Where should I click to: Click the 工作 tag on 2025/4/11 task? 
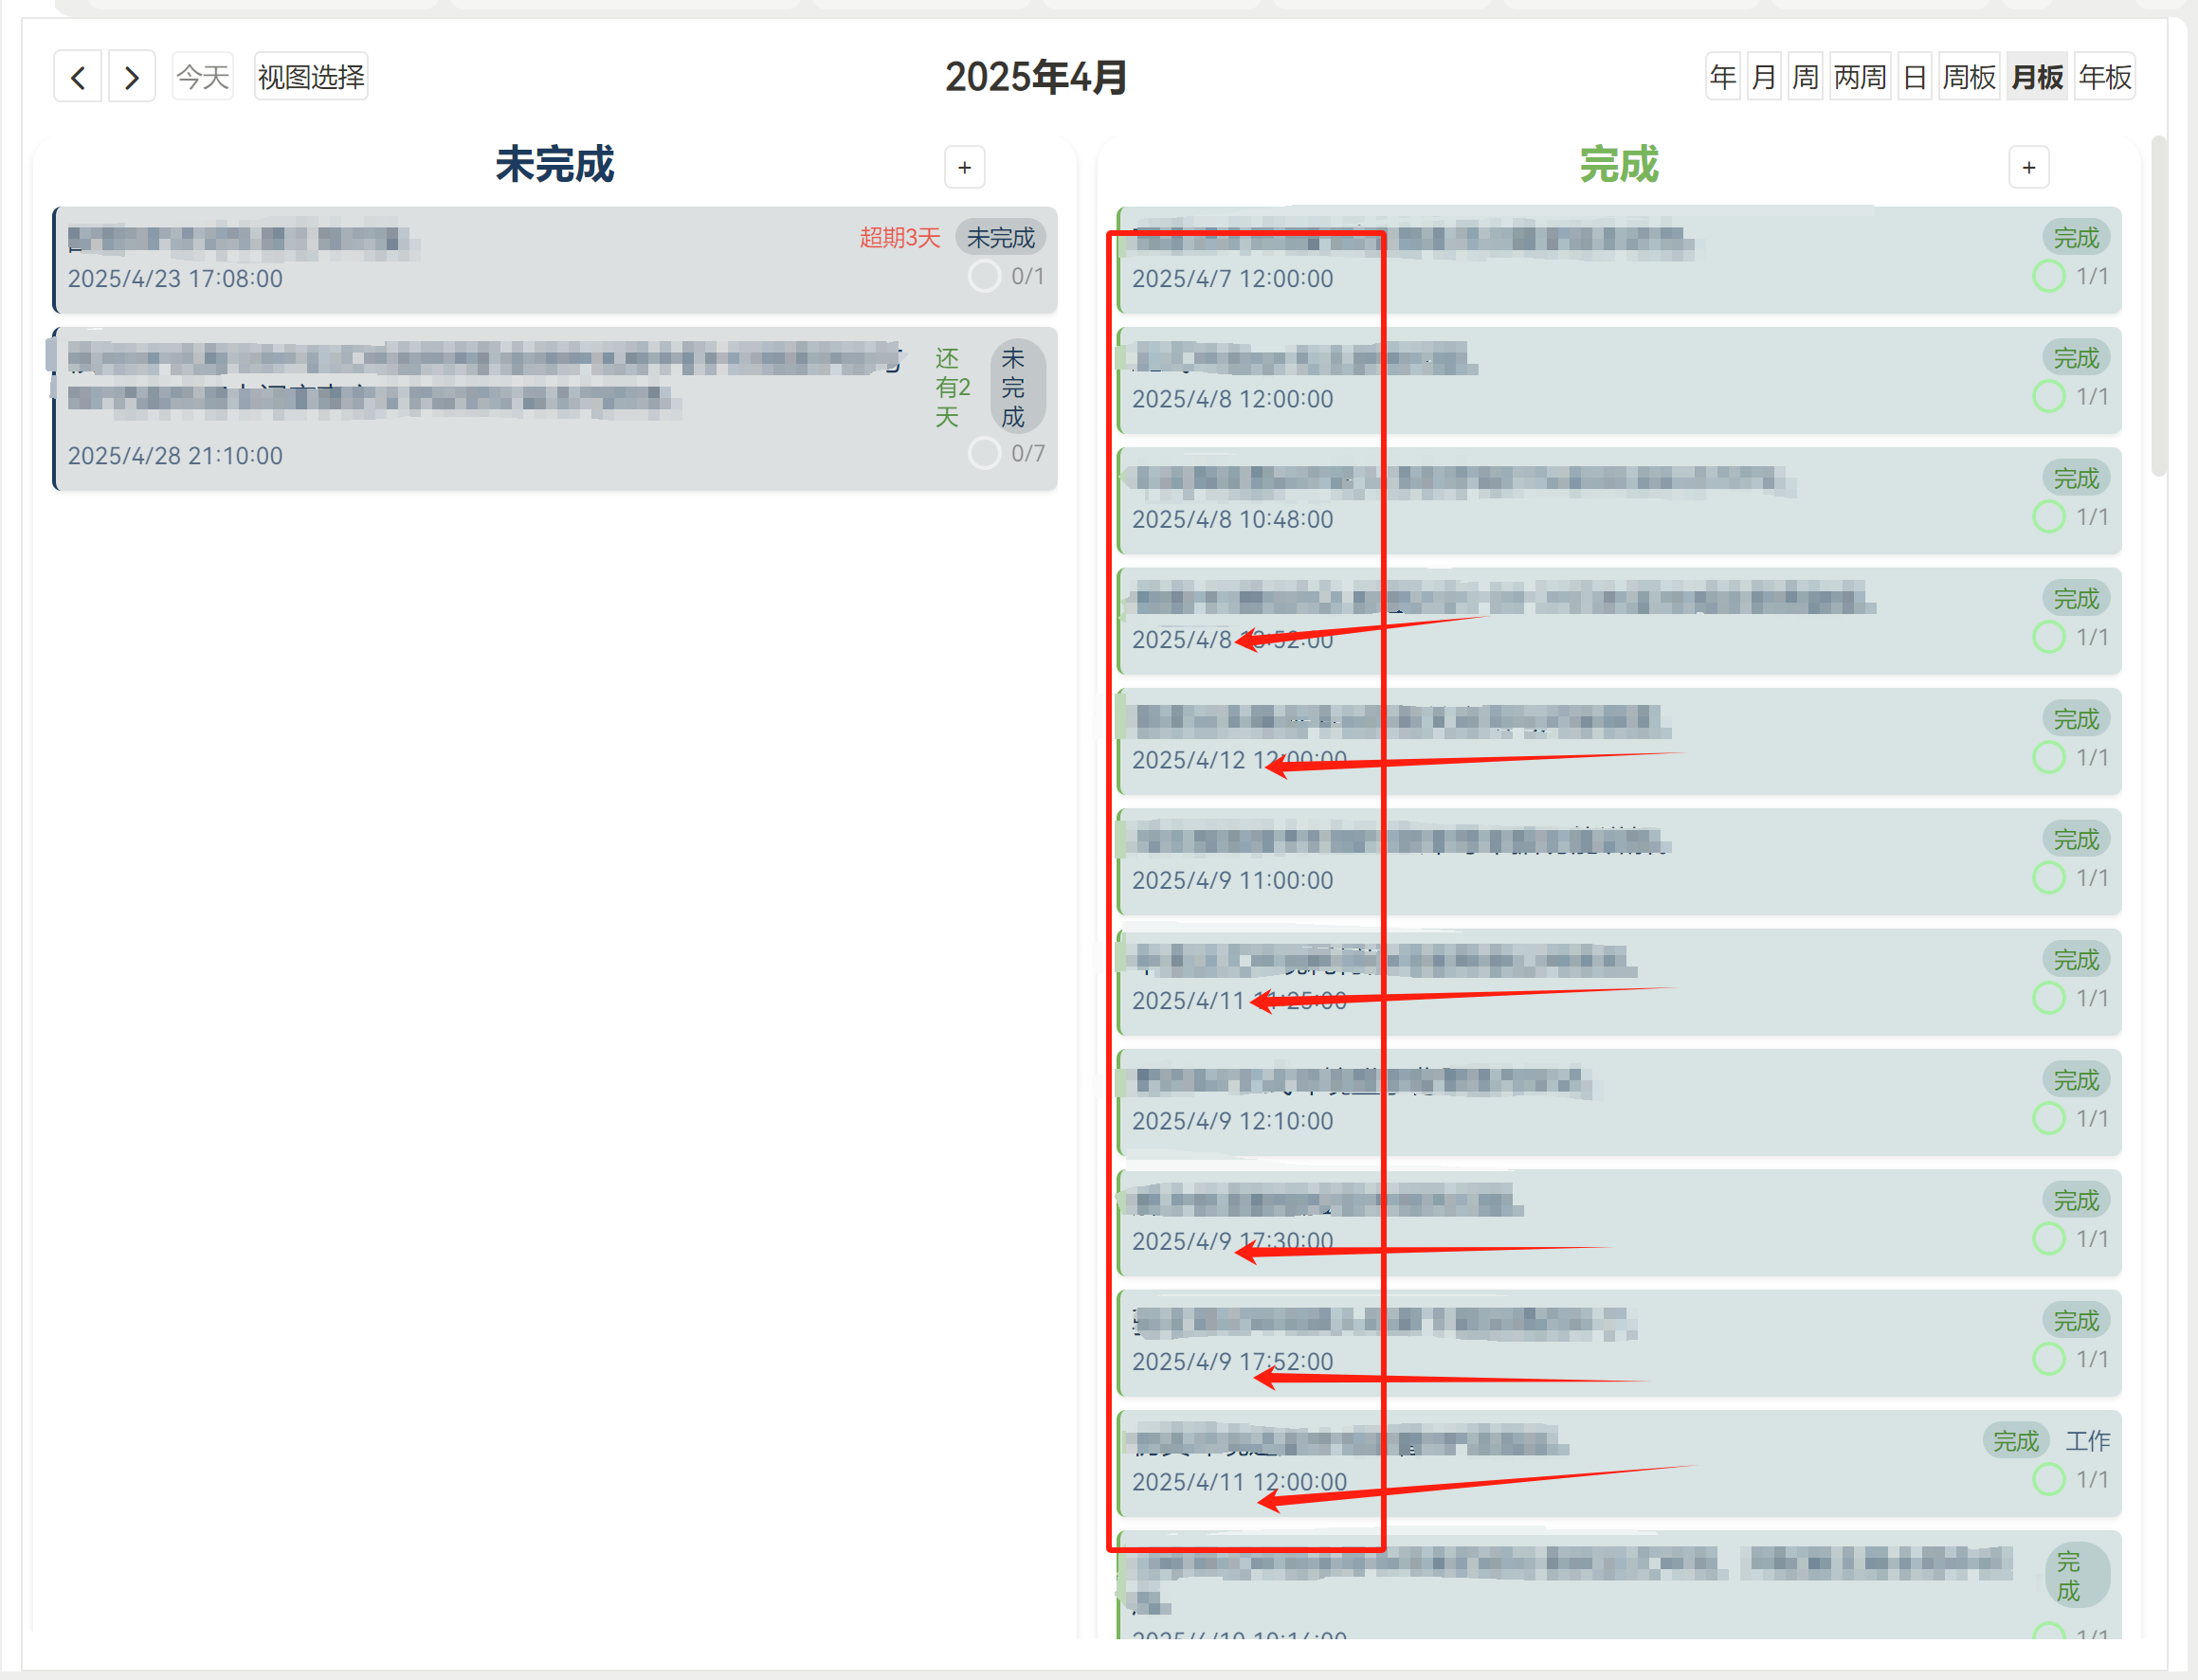2088,1441
